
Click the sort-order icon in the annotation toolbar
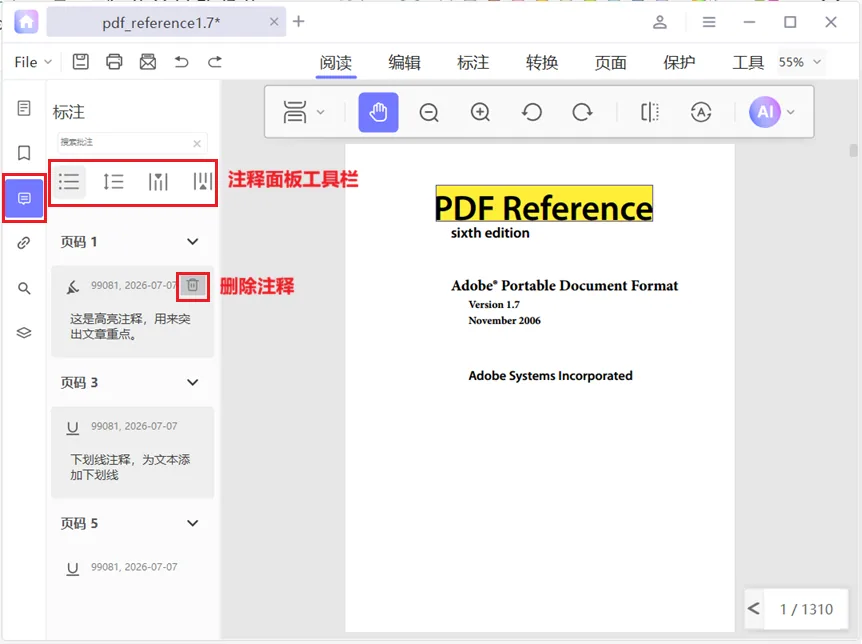coord(113,181)
